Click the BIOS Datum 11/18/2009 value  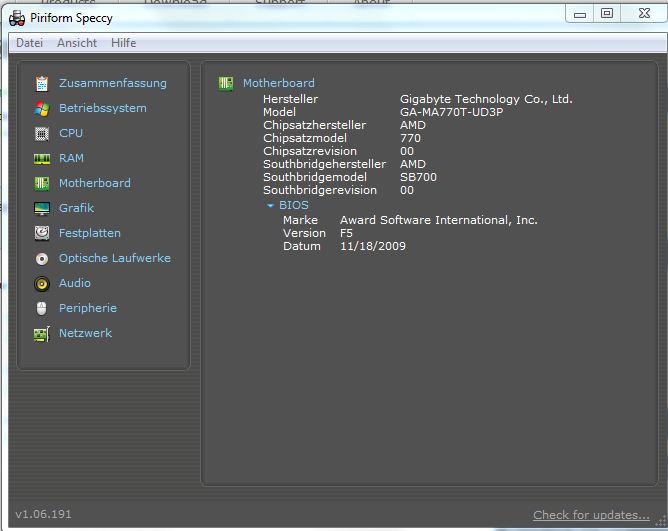tap(373, 246)
